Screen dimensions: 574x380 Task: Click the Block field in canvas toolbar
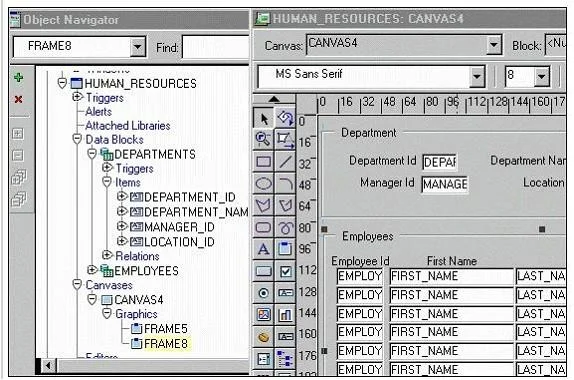click(555, 45)
